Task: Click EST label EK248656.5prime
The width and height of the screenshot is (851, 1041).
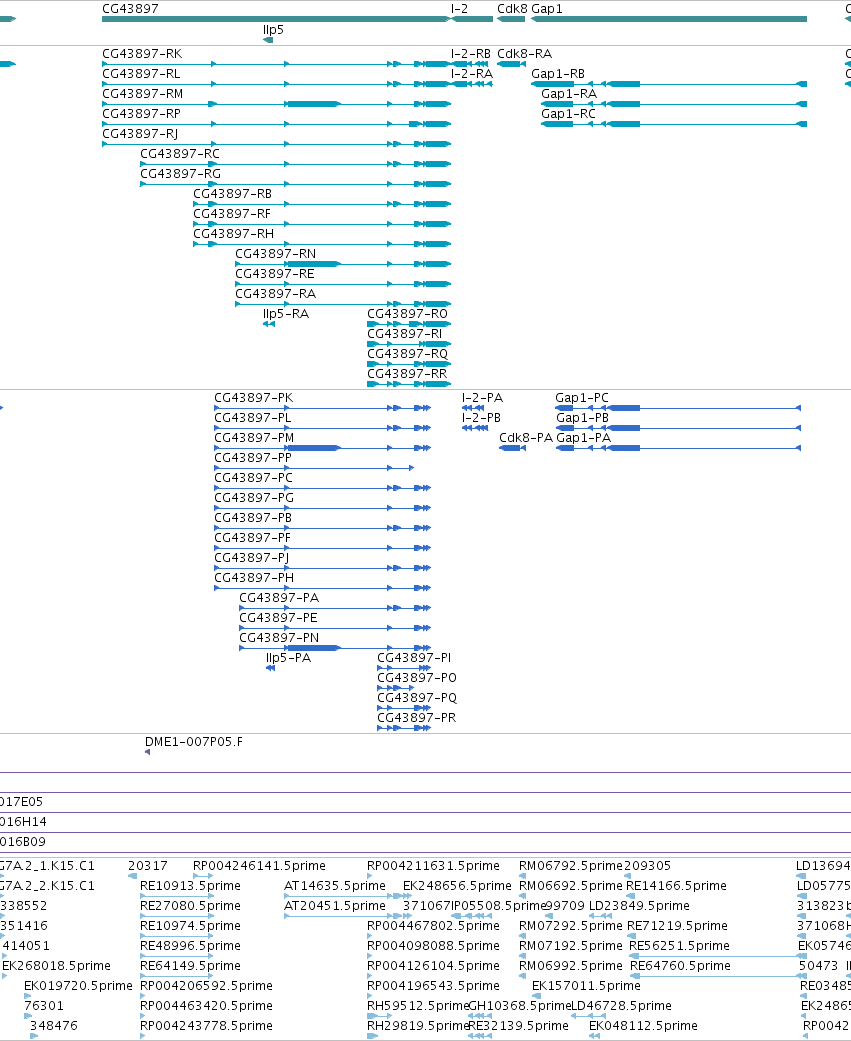Action: [457, 886]
